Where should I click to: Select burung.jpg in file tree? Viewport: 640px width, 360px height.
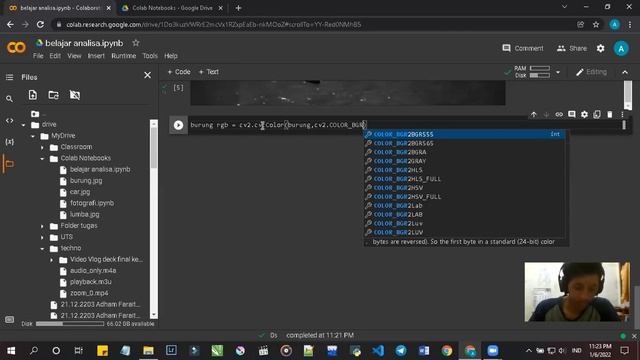(86, 181)
